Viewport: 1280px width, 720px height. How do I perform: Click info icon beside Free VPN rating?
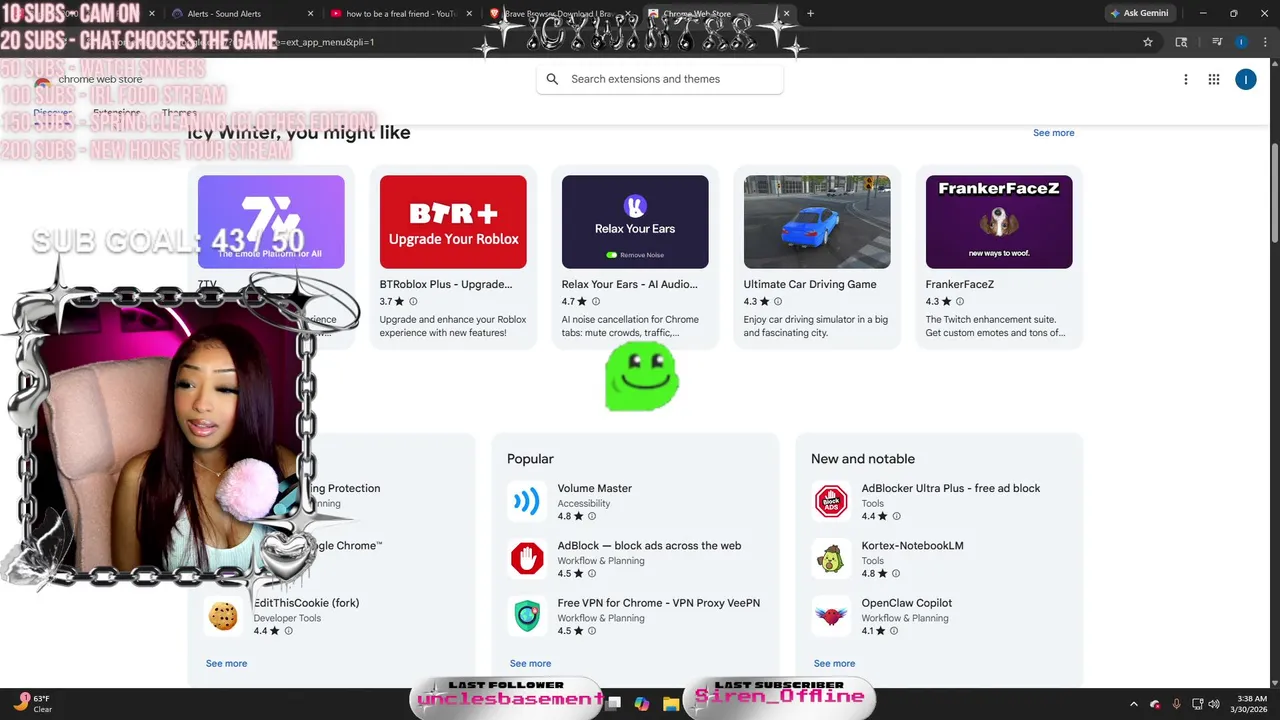pos(592,631)
